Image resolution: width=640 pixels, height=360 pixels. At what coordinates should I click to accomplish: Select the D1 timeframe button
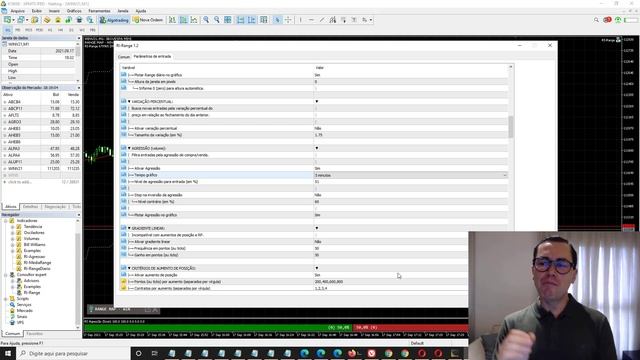coord(71,30)
